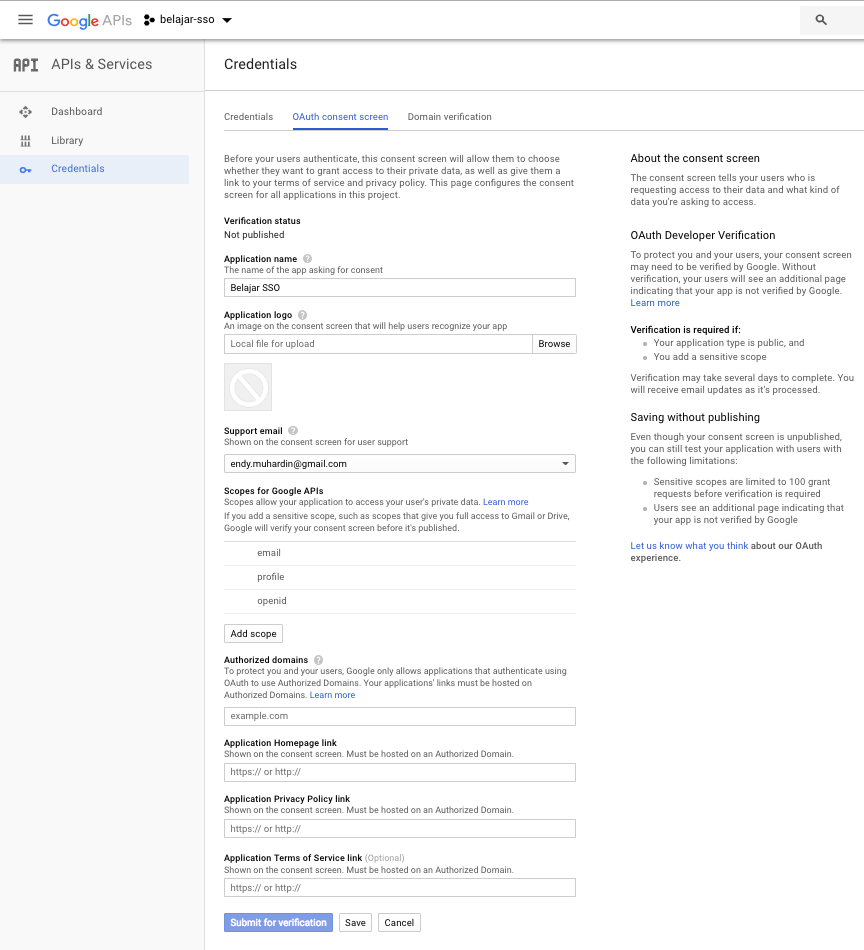
Task: Show help for Authorized domains
Action: pos(318,660)
